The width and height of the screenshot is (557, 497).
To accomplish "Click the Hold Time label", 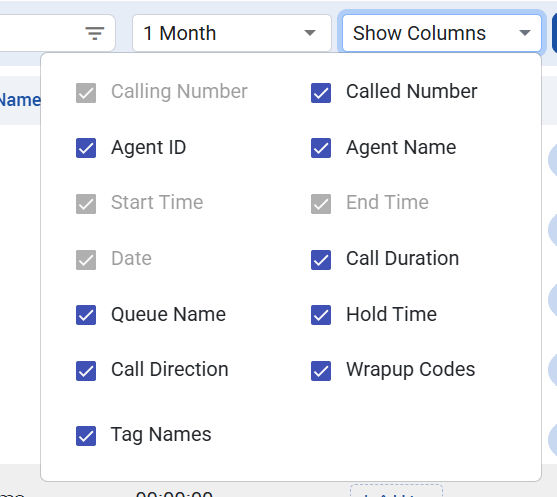I will [x=391, y=314].
